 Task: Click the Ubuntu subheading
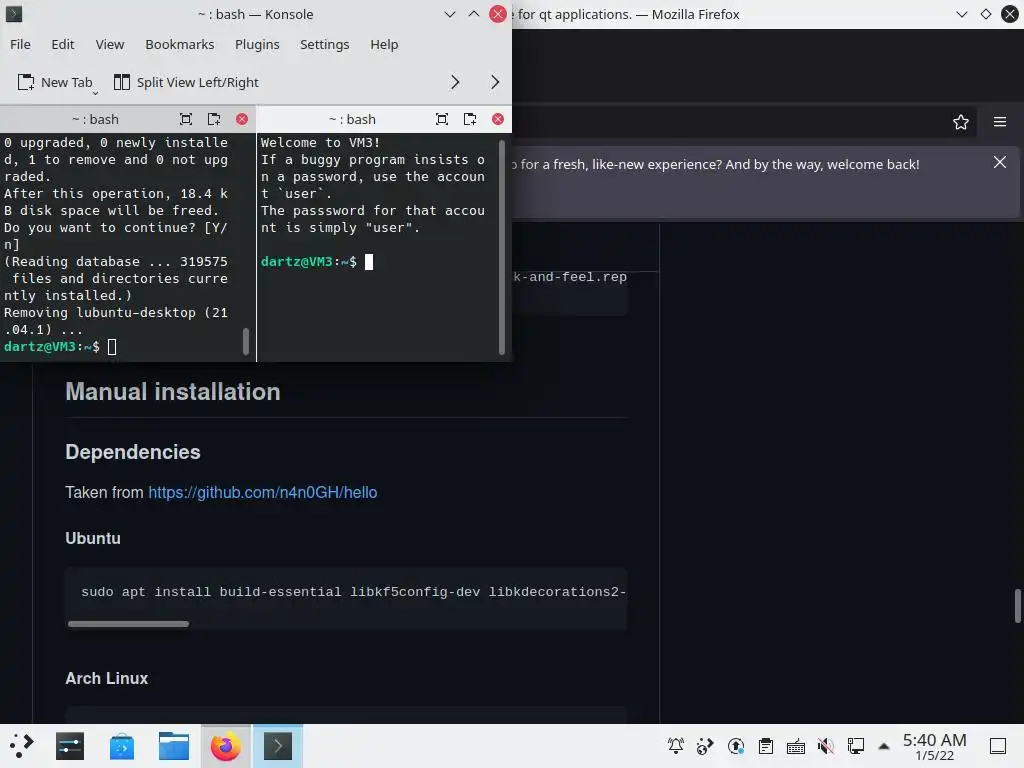[x=93, y=538]
